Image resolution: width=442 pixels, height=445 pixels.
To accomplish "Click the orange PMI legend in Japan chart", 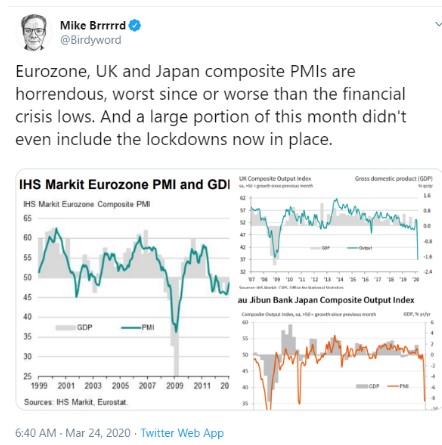I will [x=398, y=386].
